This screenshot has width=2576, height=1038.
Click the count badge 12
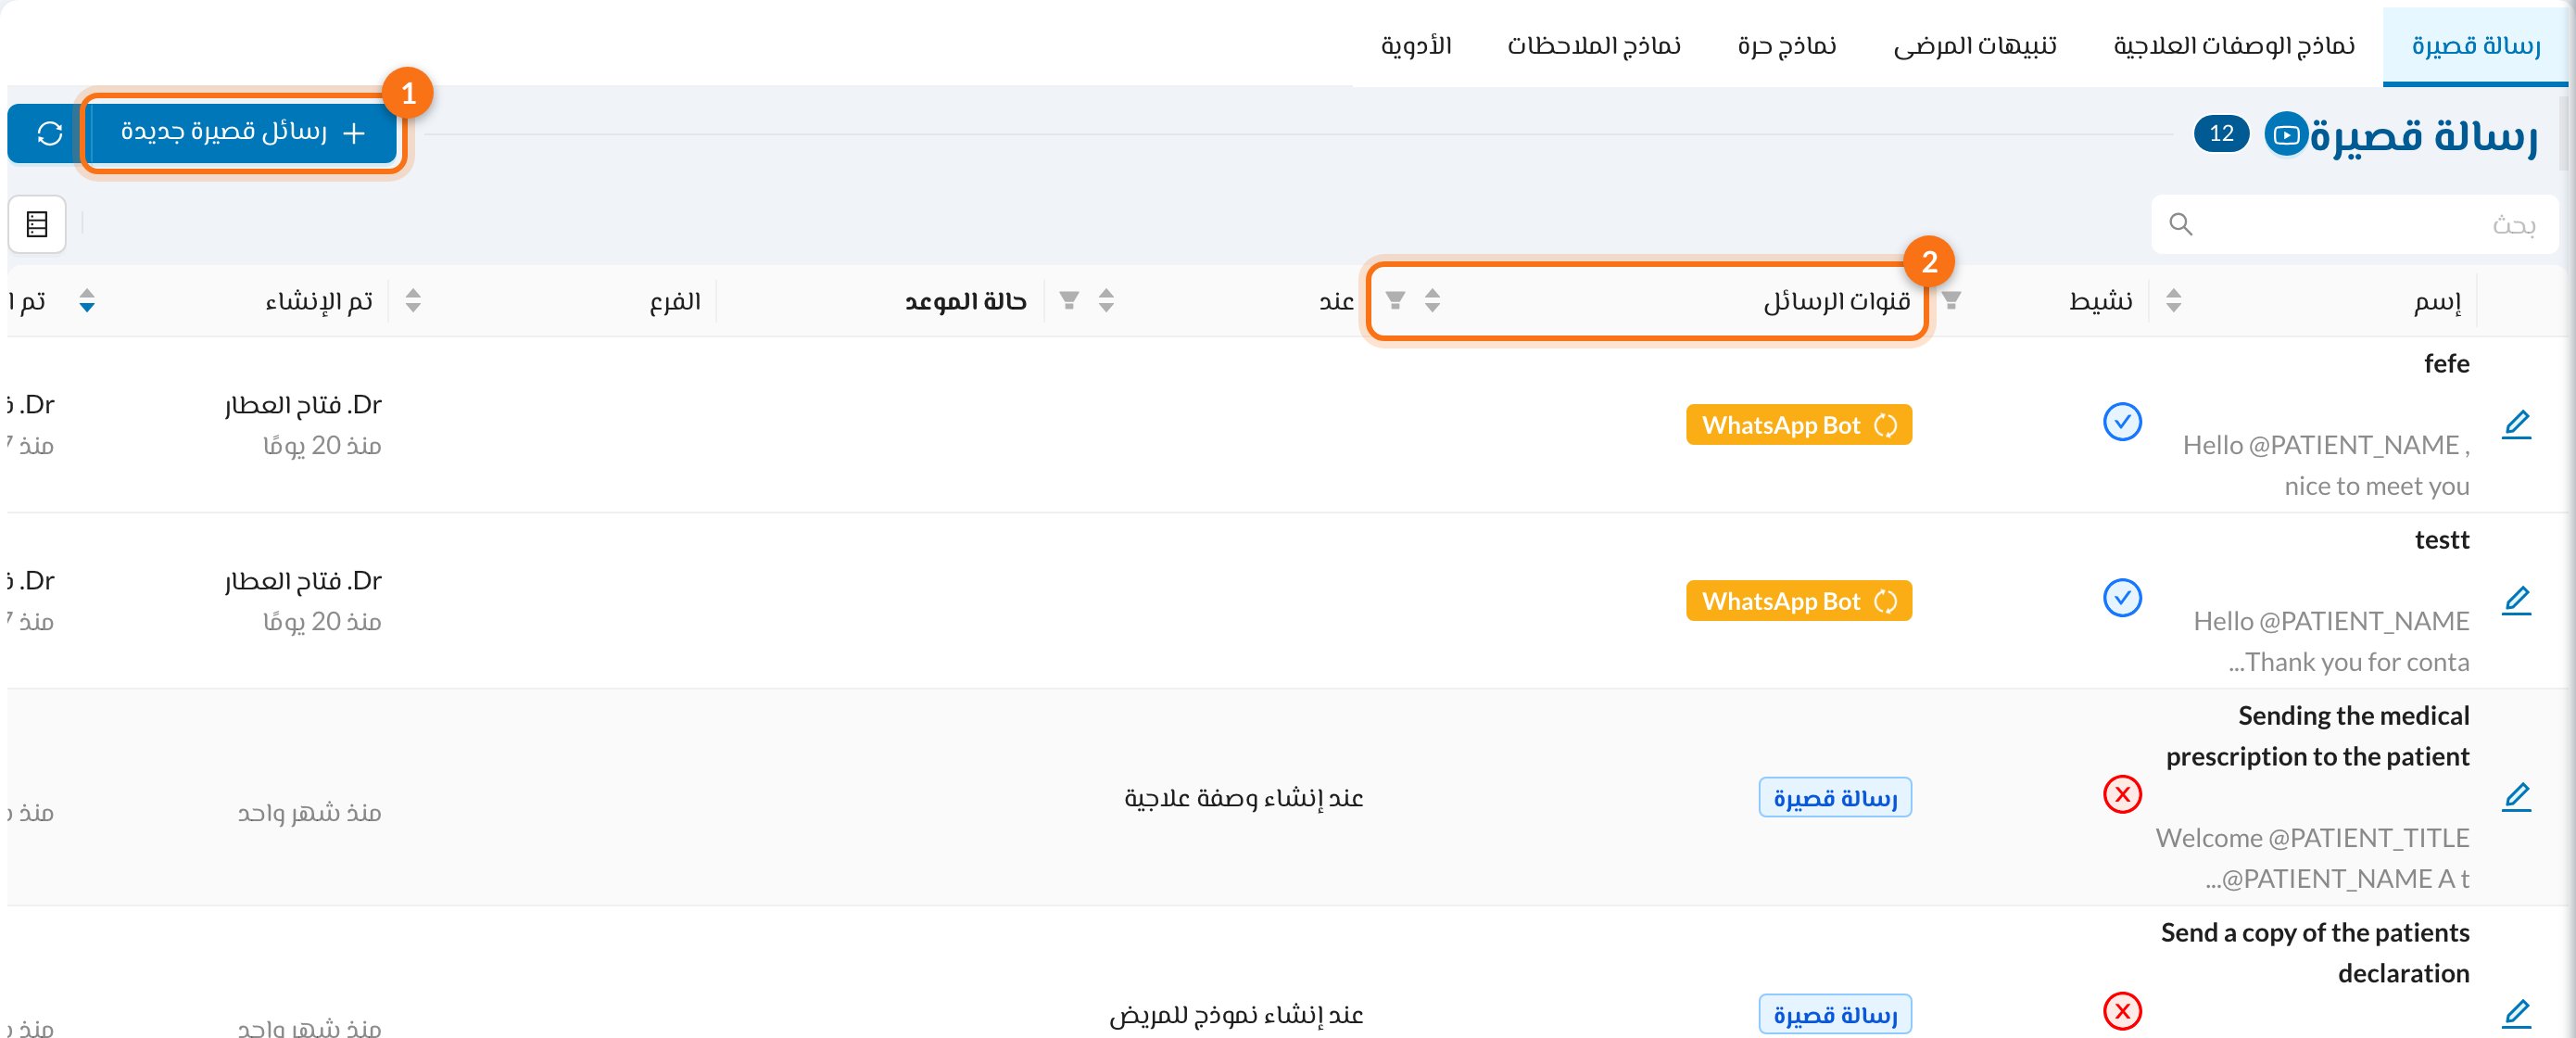click(2221, 134)
